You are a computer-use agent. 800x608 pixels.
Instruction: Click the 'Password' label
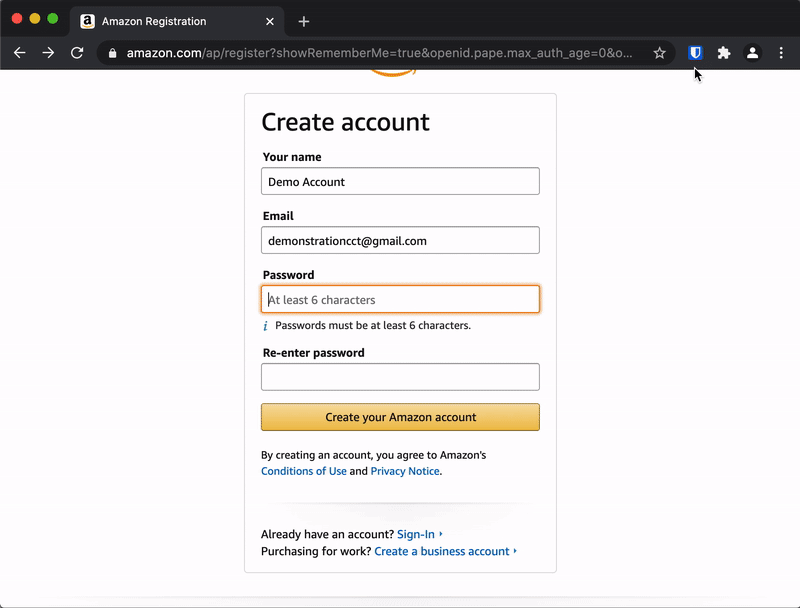coord(288,275)
